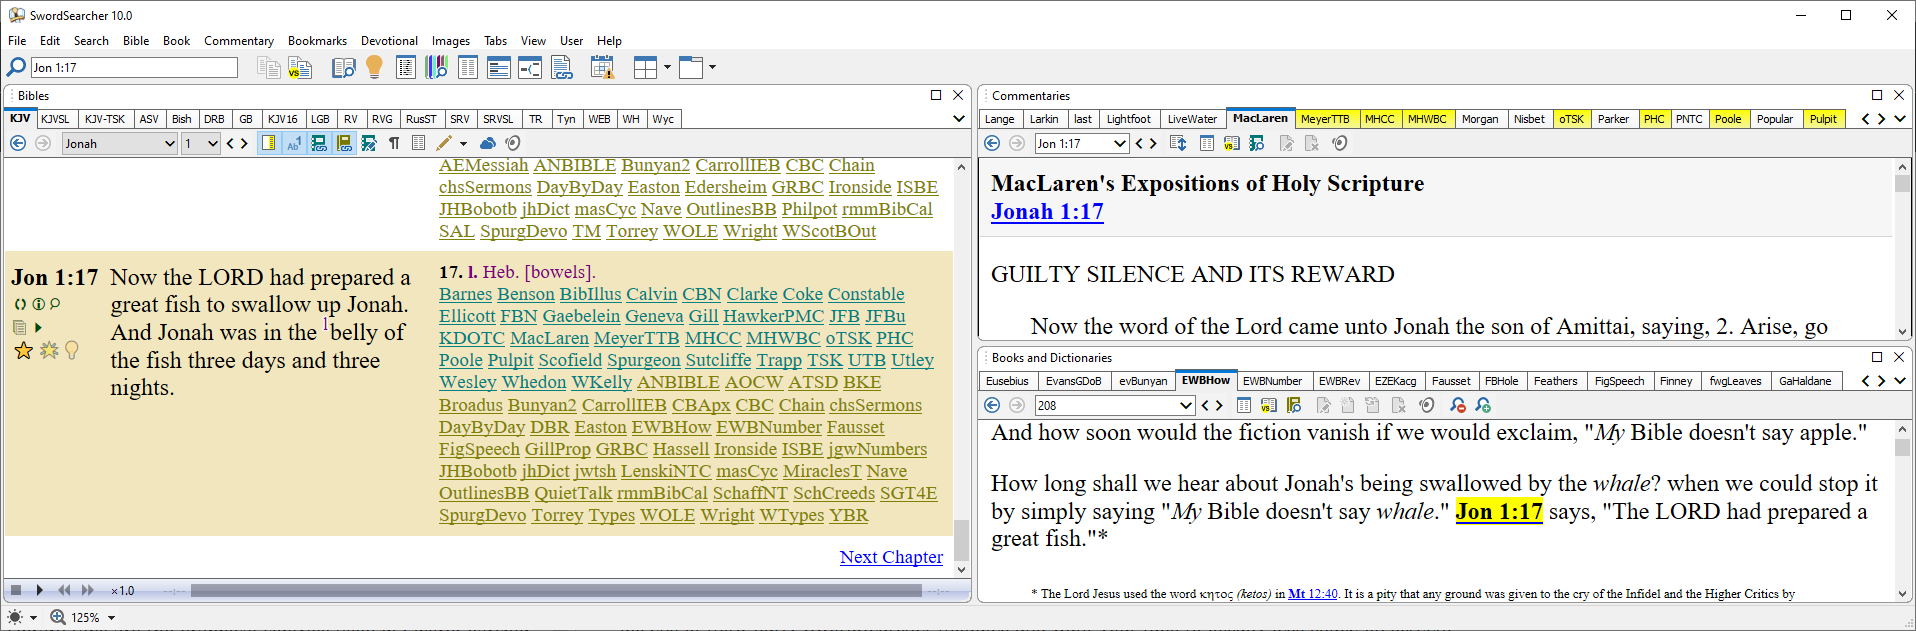Toggle the text columns layout icon in Bibles toolbar
This screenshot has width=1916, height=631.
[419, 143]
